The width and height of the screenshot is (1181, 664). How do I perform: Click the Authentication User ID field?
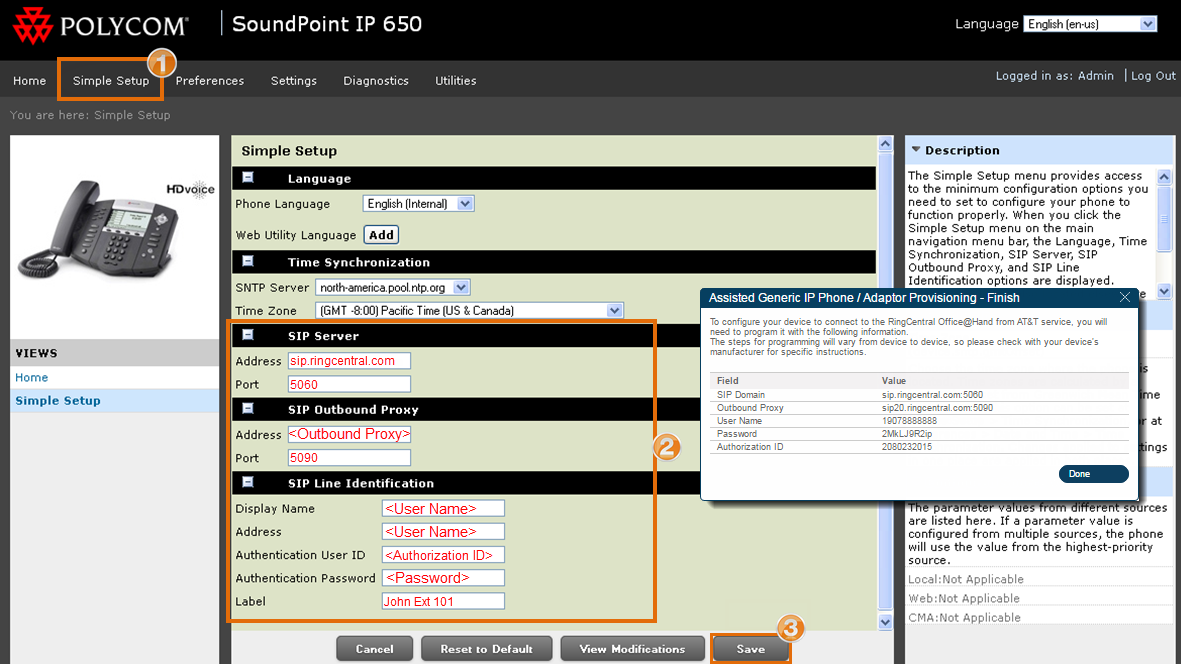pyautogui.click(x=443, y=555)
